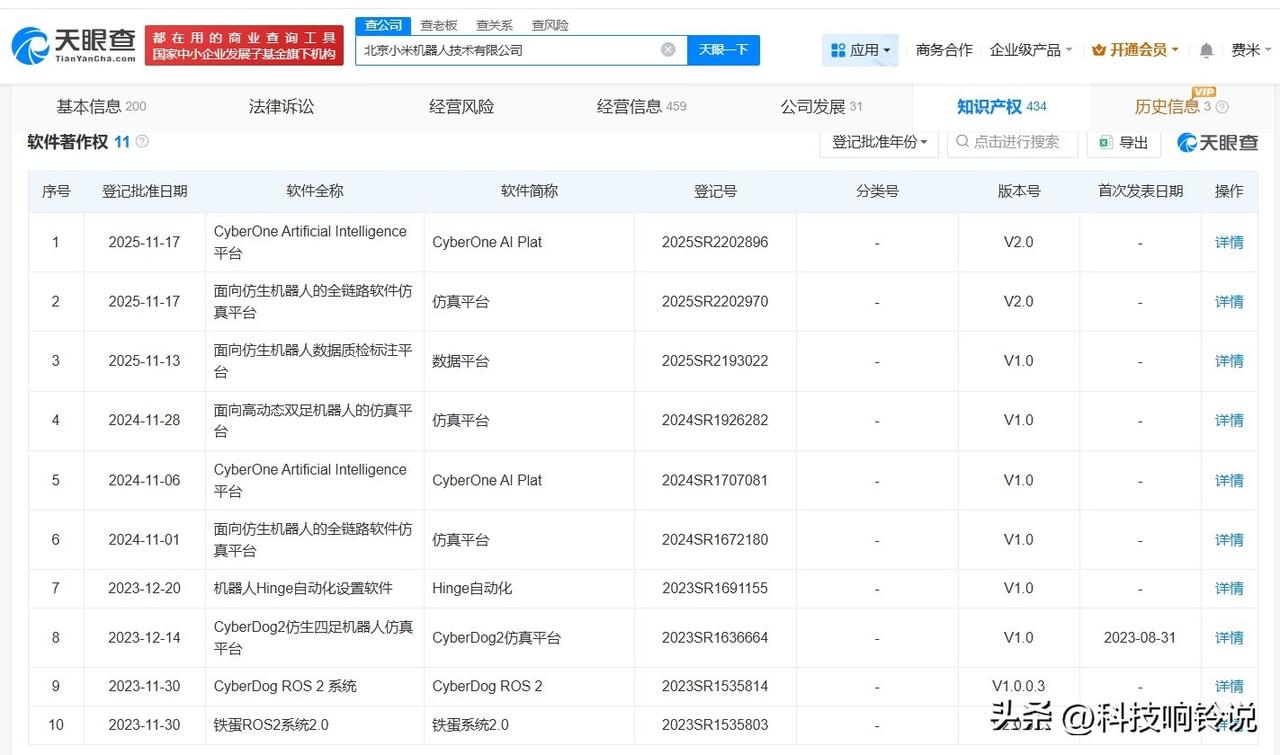The image size is (1280, 755).
Task: Click the 天眼一下 search button
Action: point(723,50)
